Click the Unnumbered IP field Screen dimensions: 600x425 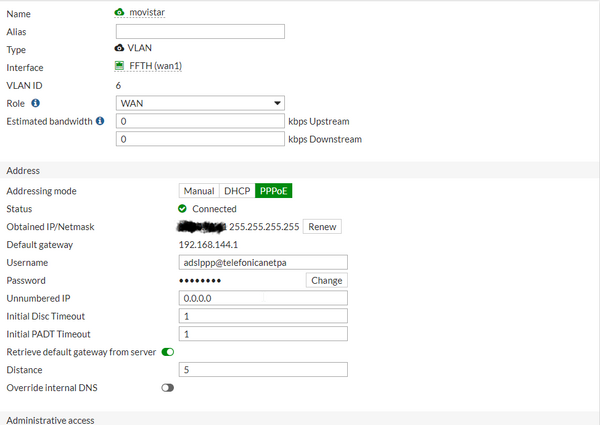pos(262,298)
